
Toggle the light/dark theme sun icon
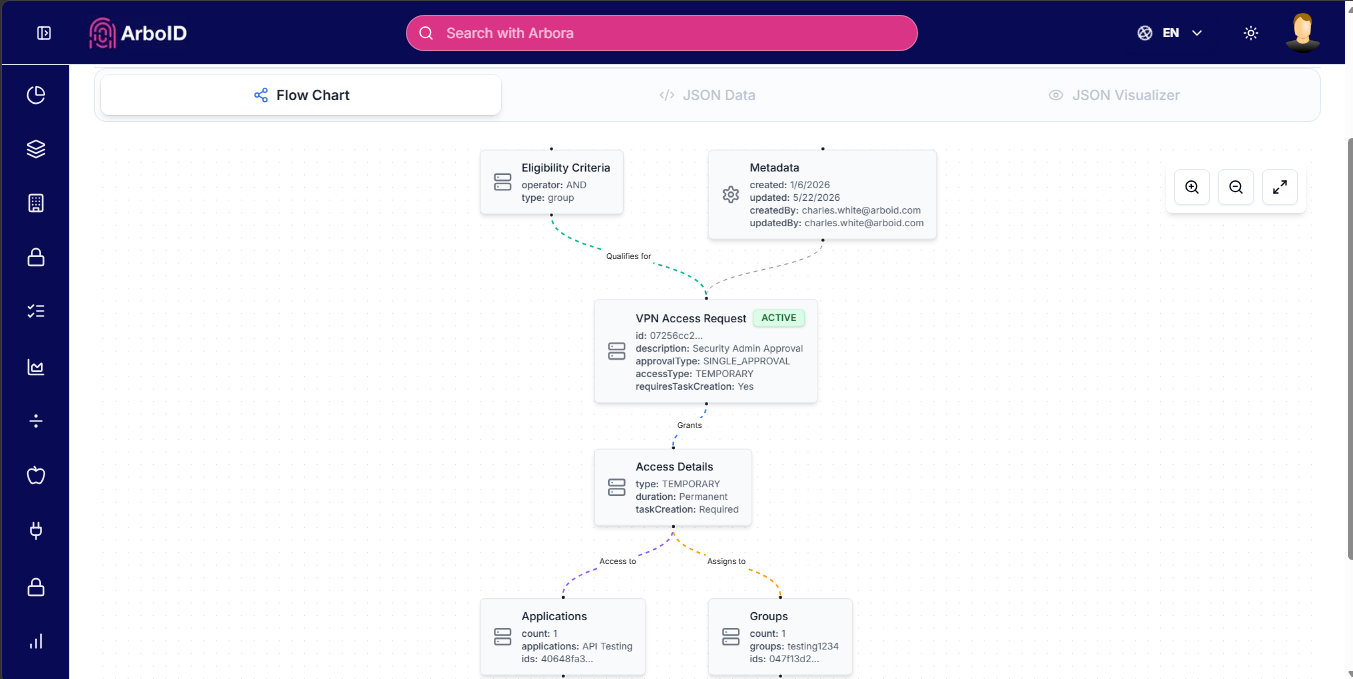[1251, 33]
